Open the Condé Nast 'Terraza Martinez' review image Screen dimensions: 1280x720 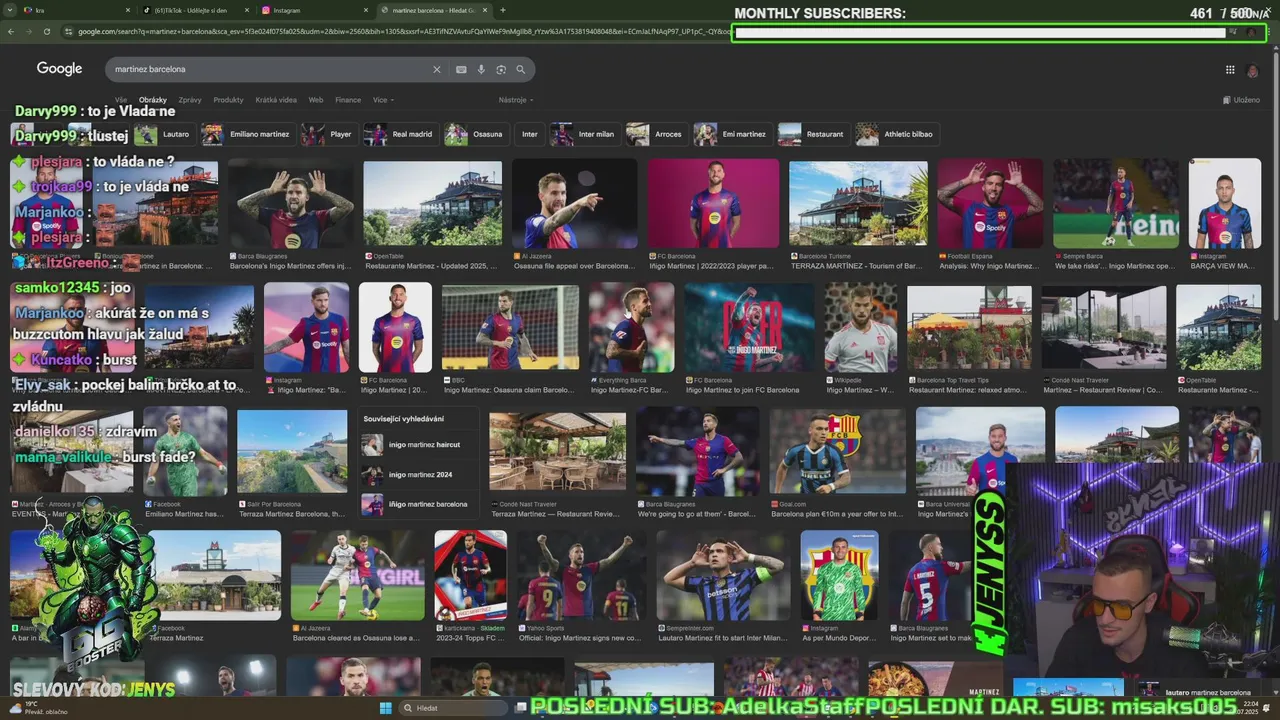[x=557, y=451]
